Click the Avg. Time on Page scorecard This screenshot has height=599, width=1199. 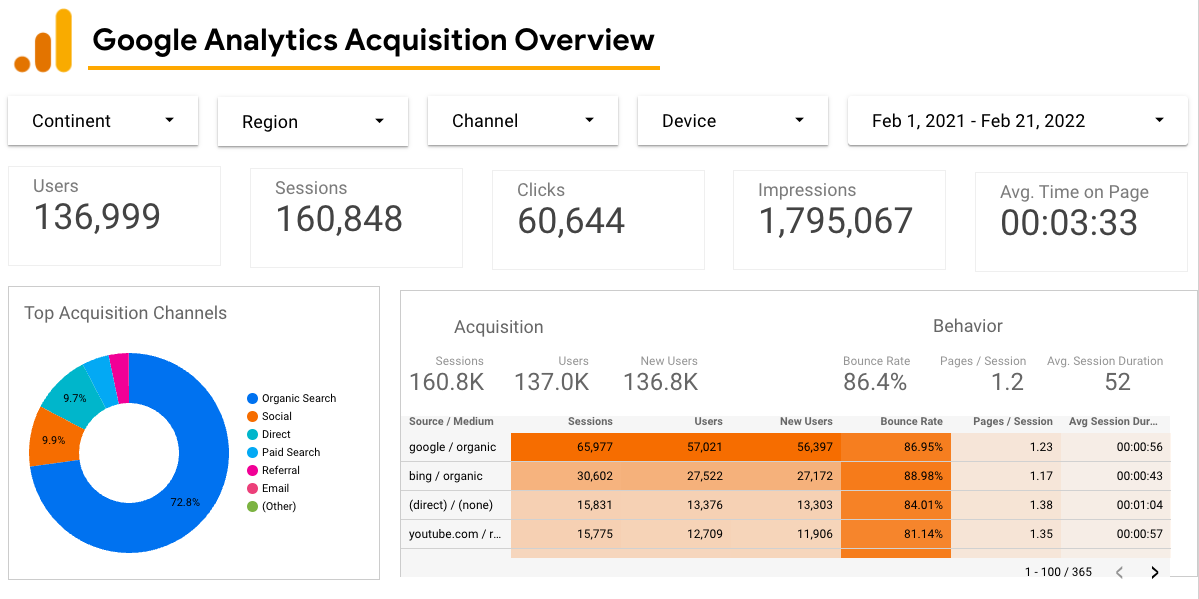click(1081, 221)
